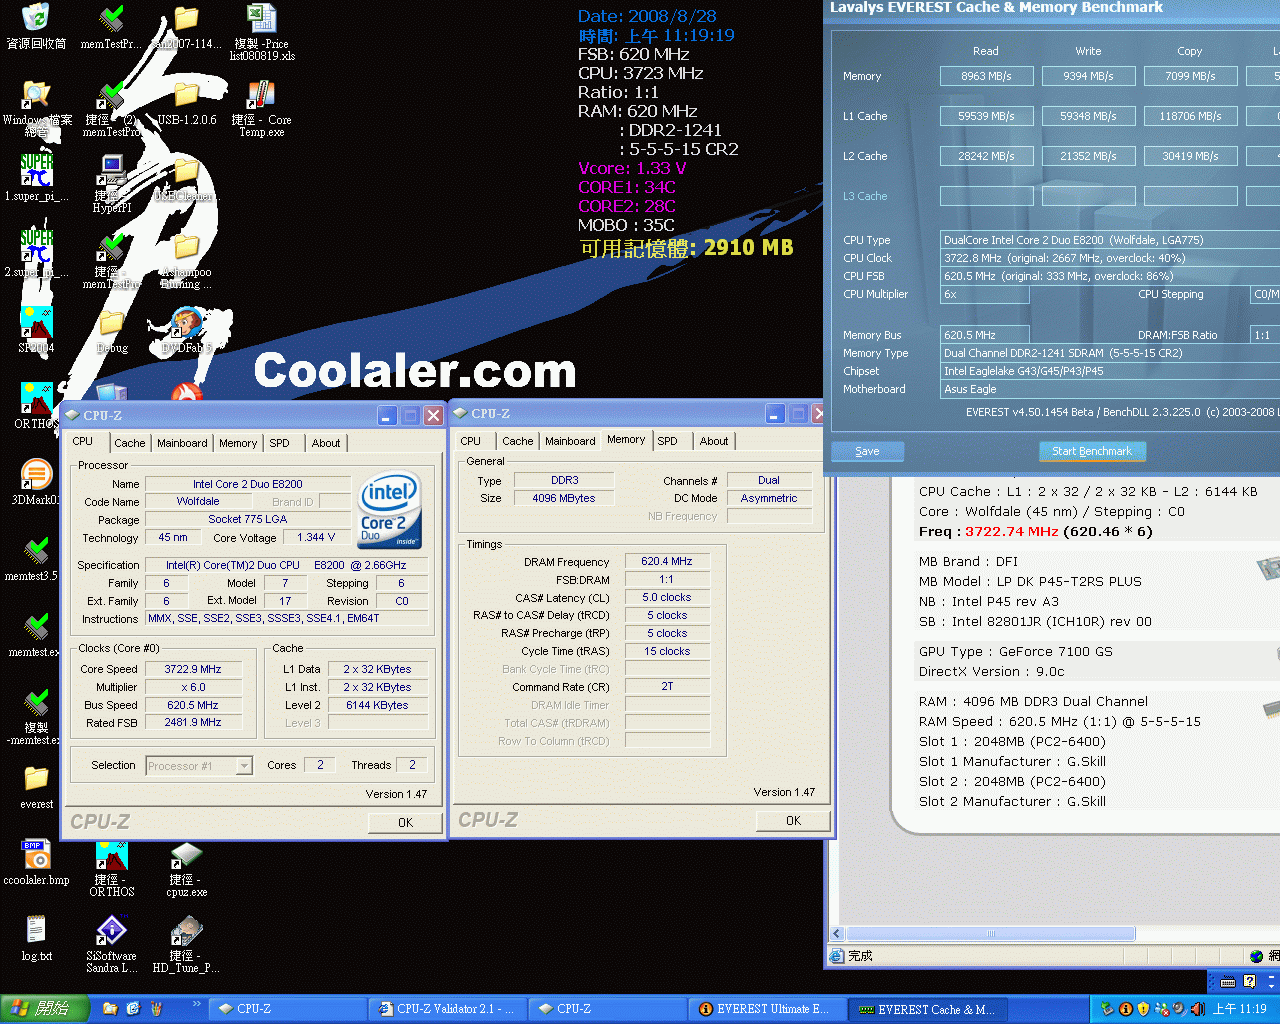Launch the 1.super_pi_... desktop icon
This screenshot has height=1024, width=1280.
36,170
